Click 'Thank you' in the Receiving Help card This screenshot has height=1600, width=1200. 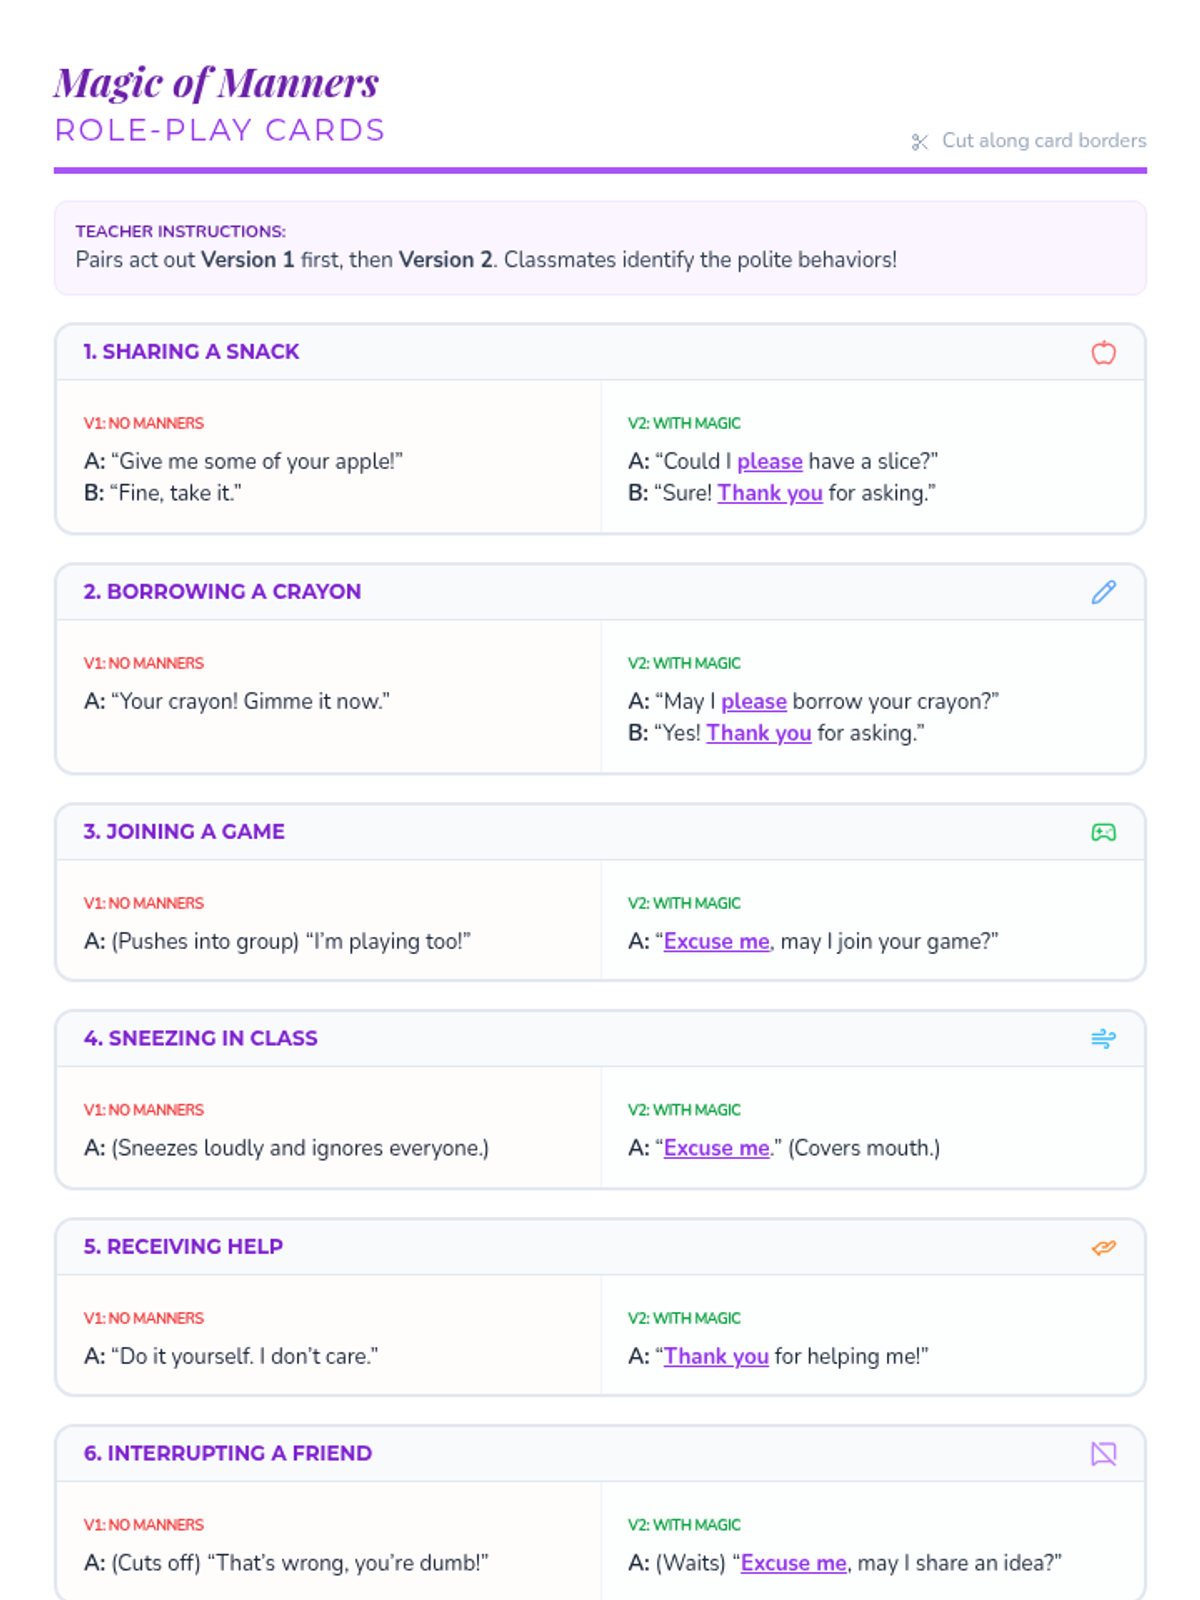716,1357
